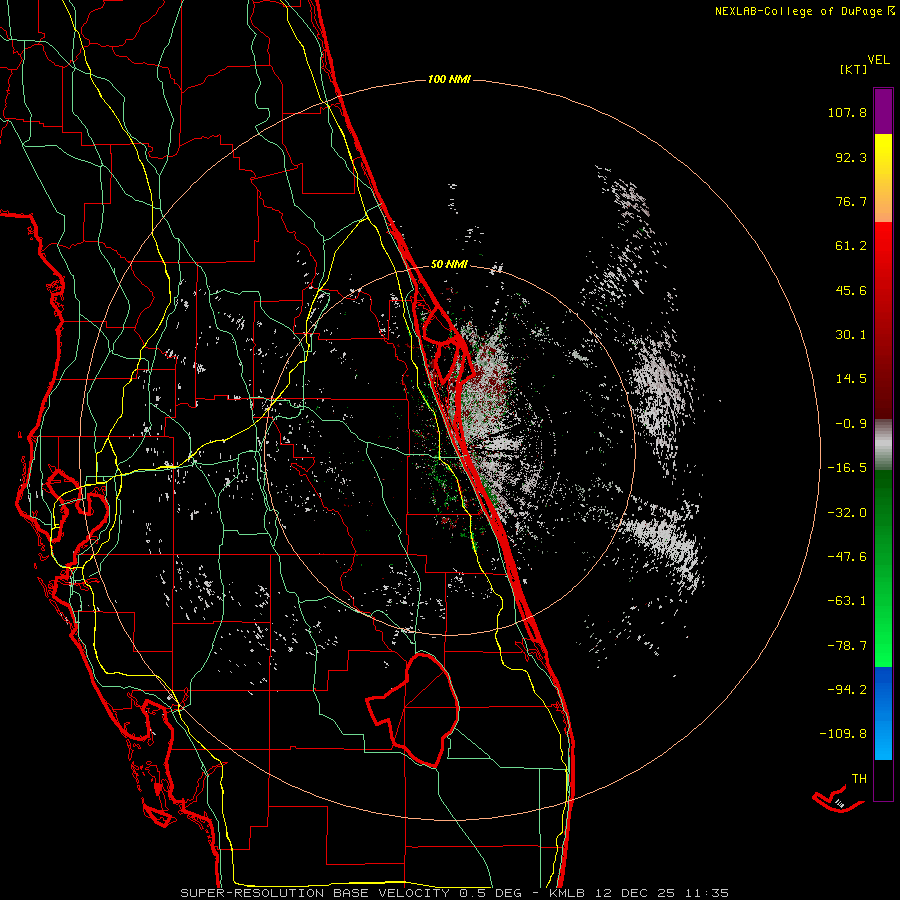
Task: Select the -78.7 velocity scale value
Action: (847, 646)
